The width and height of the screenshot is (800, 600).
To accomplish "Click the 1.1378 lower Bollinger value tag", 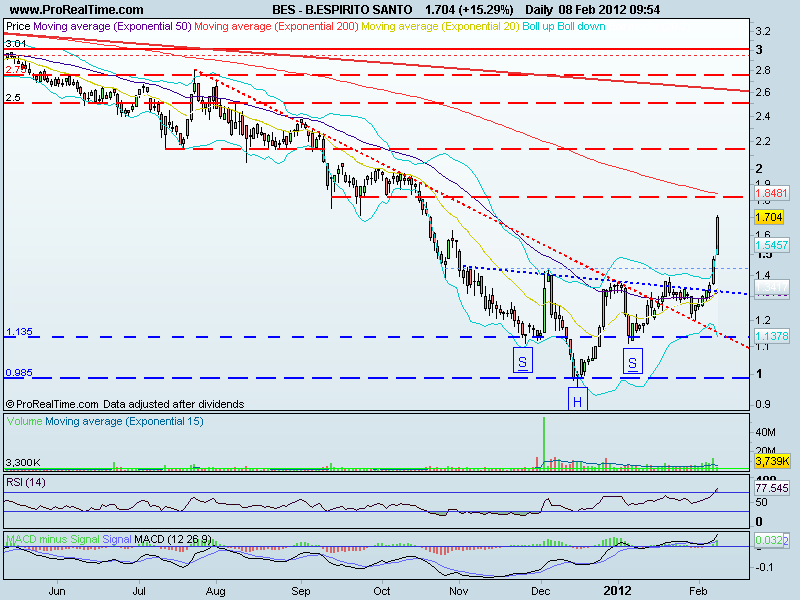I will click(x=771, y=336).
